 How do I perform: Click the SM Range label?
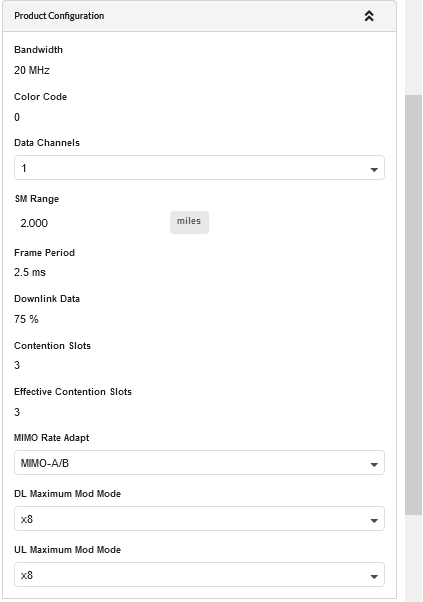coord(37,198)
